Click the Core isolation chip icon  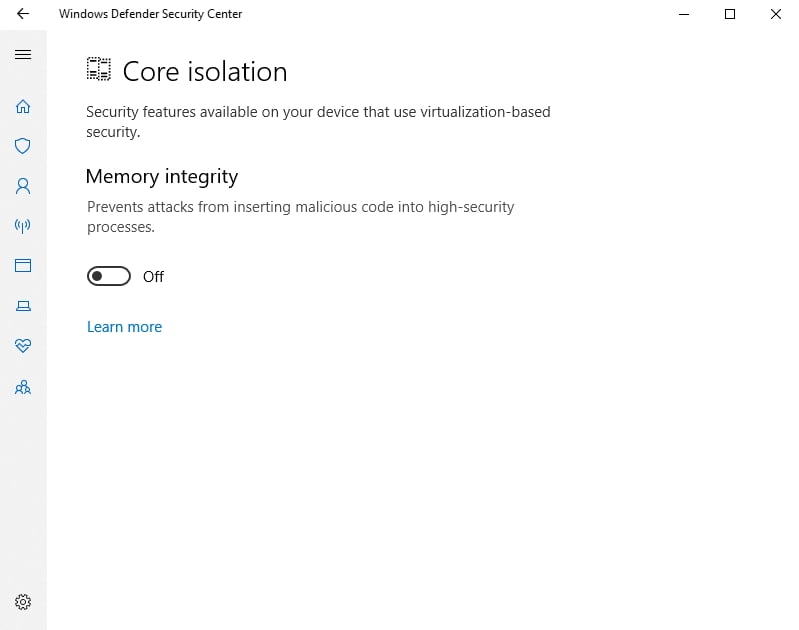pyautogui.click(x=98, y=70)
